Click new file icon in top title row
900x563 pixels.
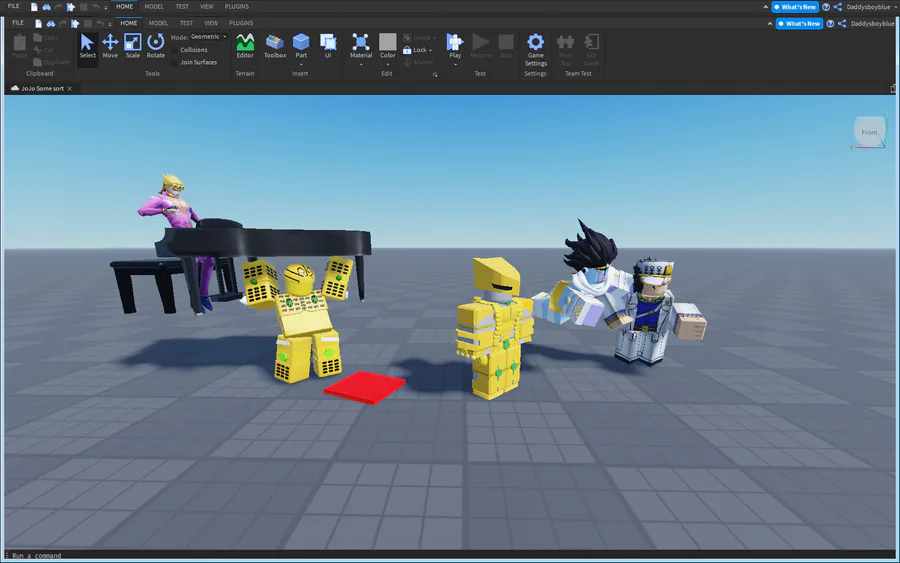[34, 7]
